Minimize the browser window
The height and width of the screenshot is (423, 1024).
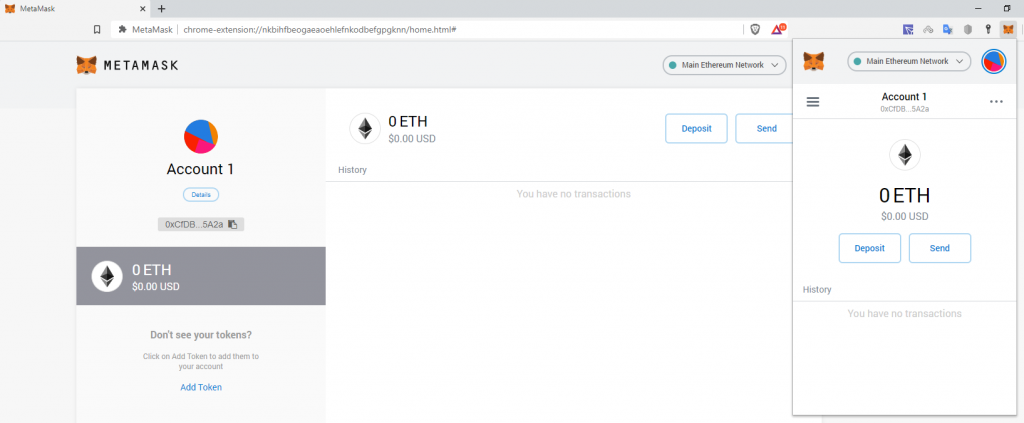978,8
